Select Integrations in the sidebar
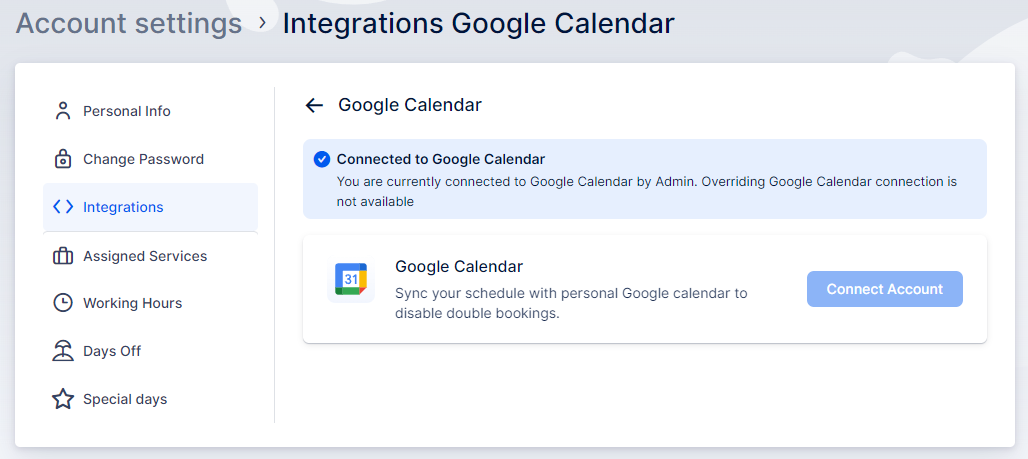This screenshot has width=1028, height=459. click(x=123, y=207)
